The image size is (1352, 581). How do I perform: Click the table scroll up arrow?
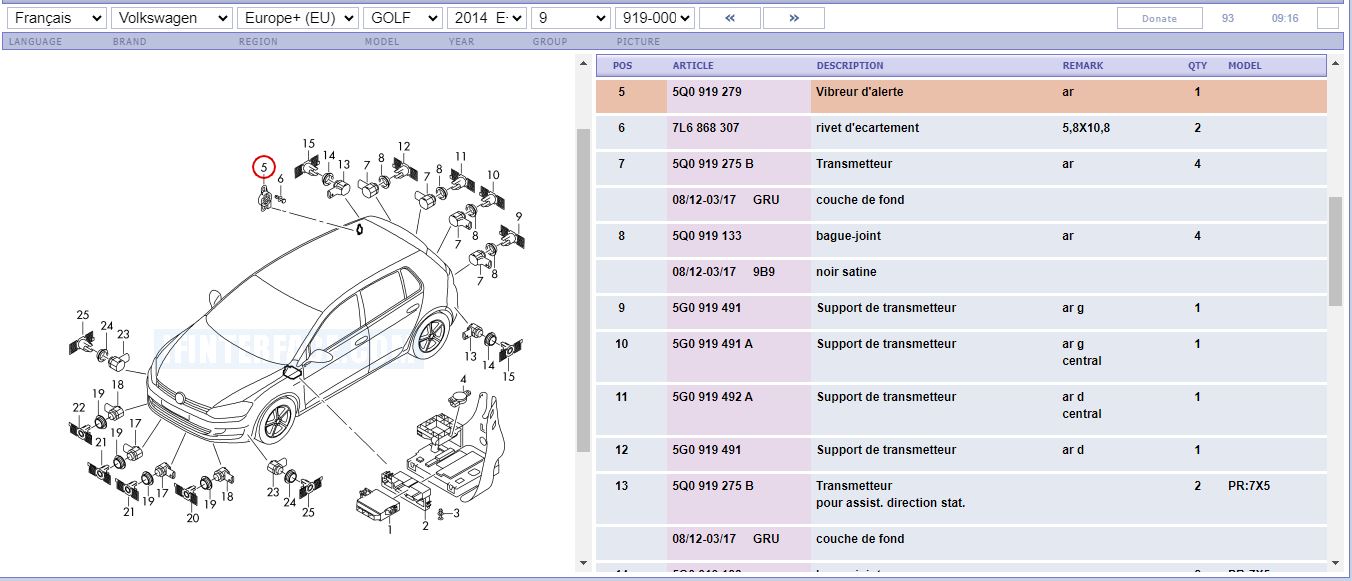(1336, 64)
